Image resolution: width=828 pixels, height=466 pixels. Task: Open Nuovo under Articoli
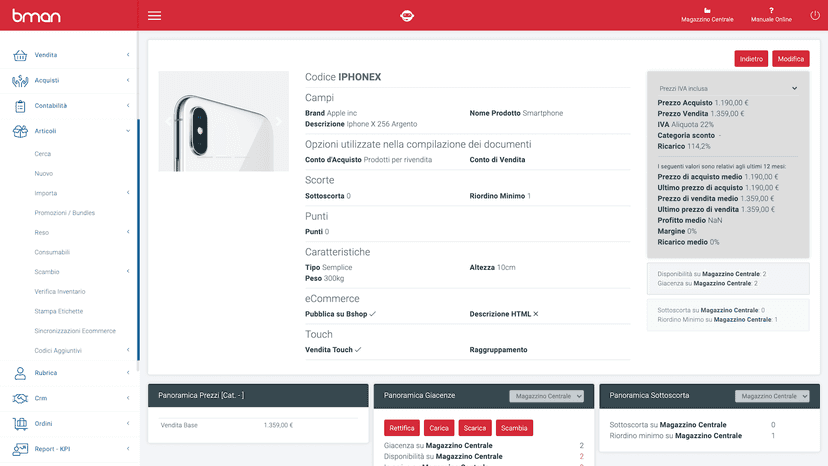point(44,173)
